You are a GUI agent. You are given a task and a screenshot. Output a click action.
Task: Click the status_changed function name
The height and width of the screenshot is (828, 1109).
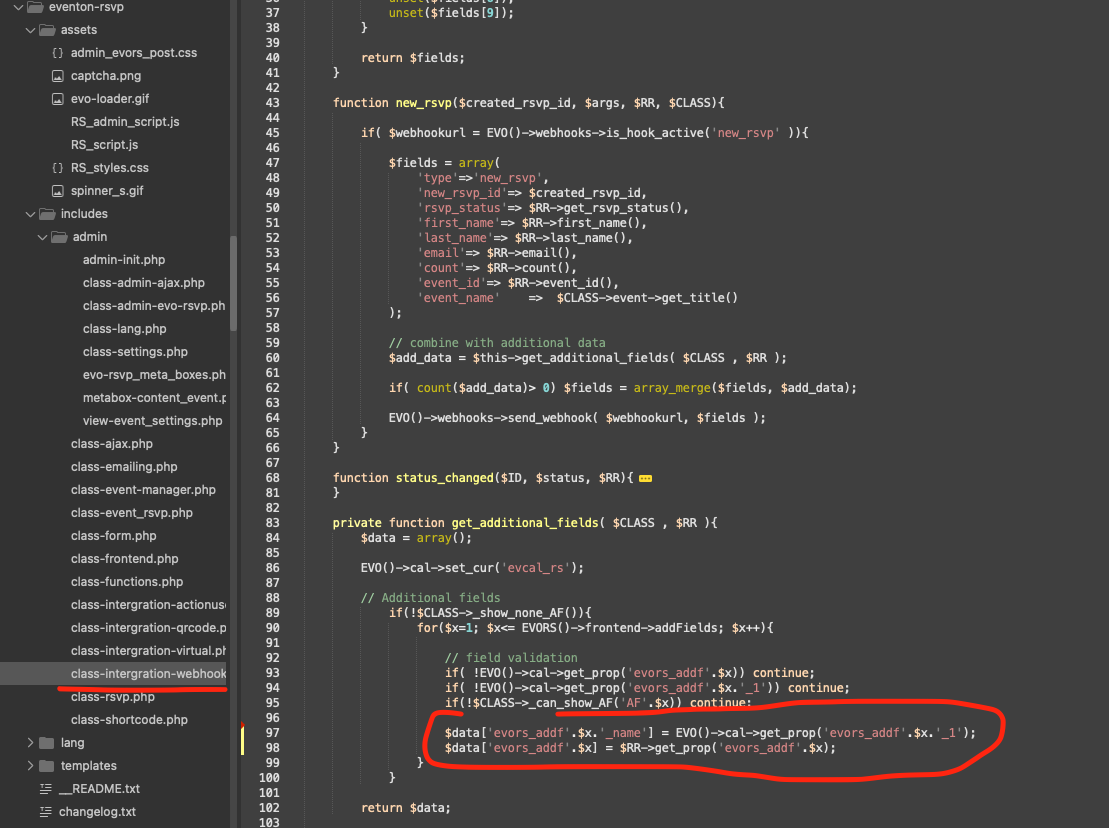click(x=444, y=478)
